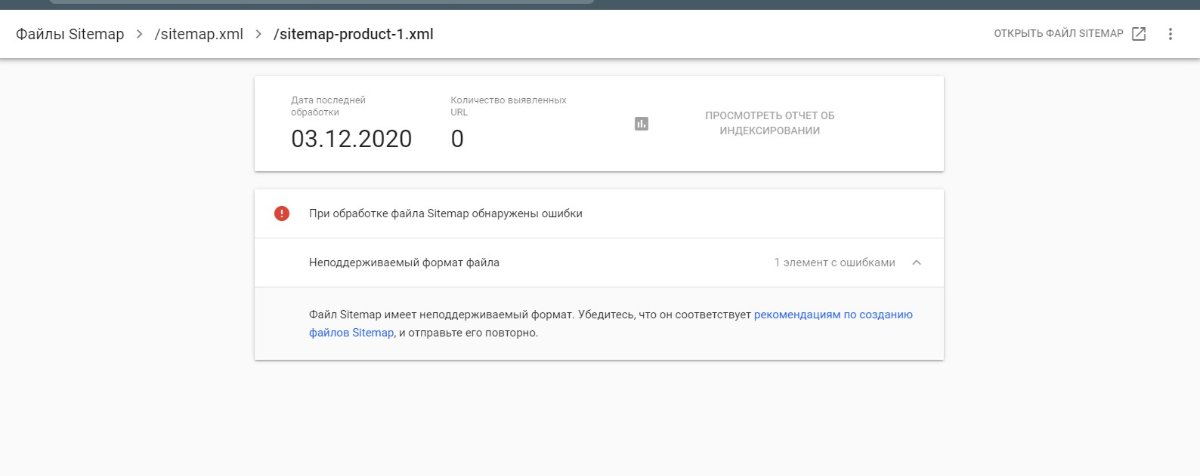The width and height of the screenshot is (1200, 476).
Task: Click ПРОСМОТРЕТЬ ОТЧЕТ ОБ ИНДЕКСИРОВАНИИ button
Action: click(770, 123)
